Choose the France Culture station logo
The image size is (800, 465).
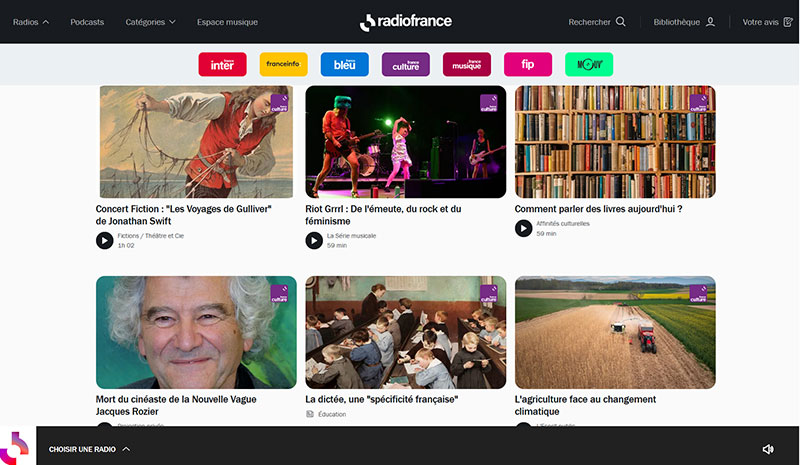[406, 64]
